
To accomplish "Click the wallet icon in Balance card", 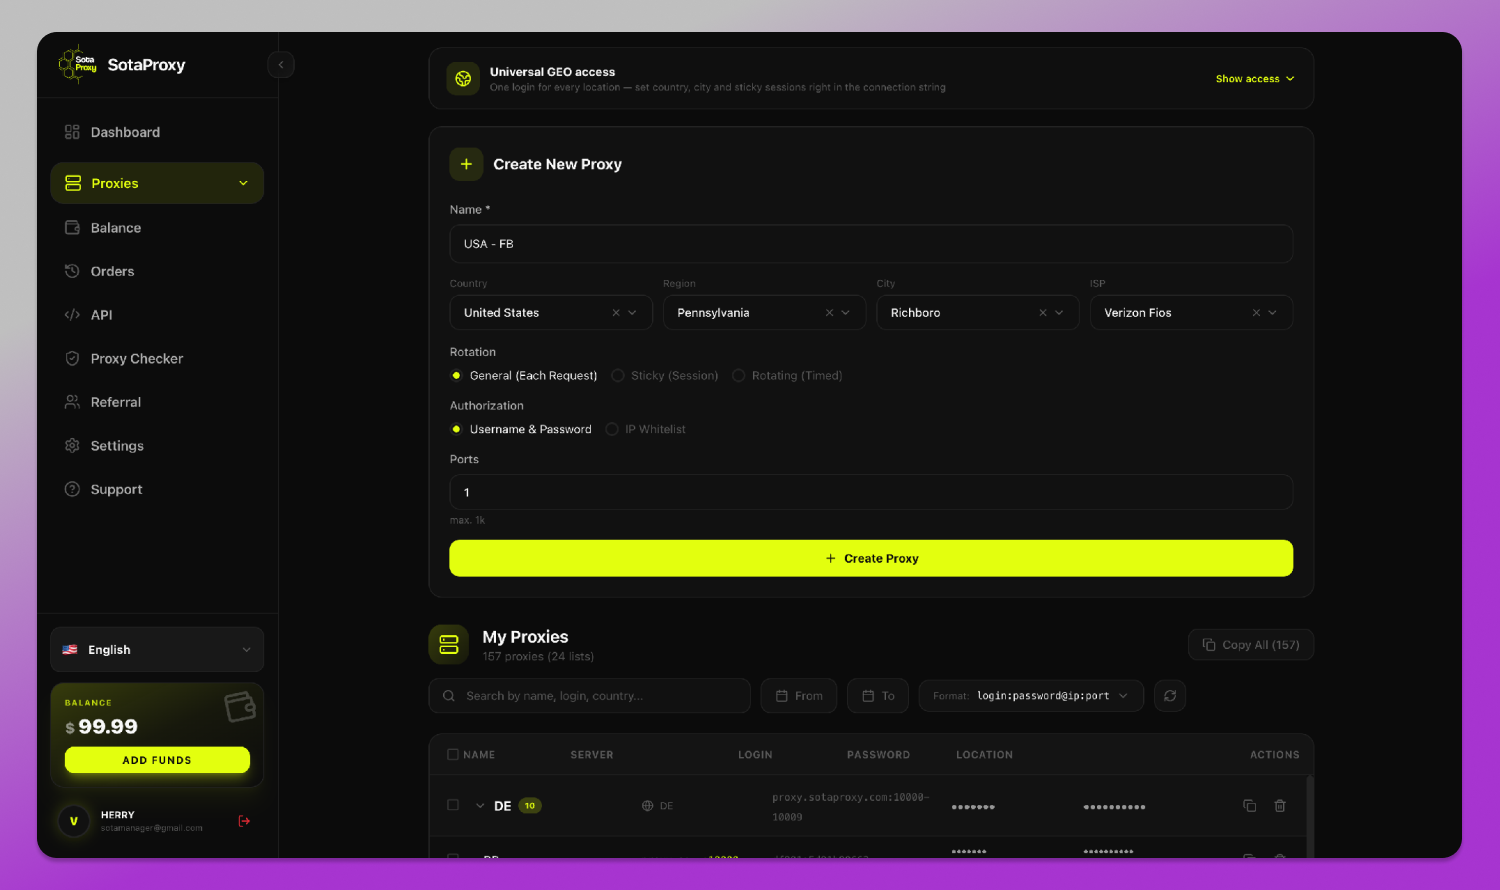I will [240, 707].
